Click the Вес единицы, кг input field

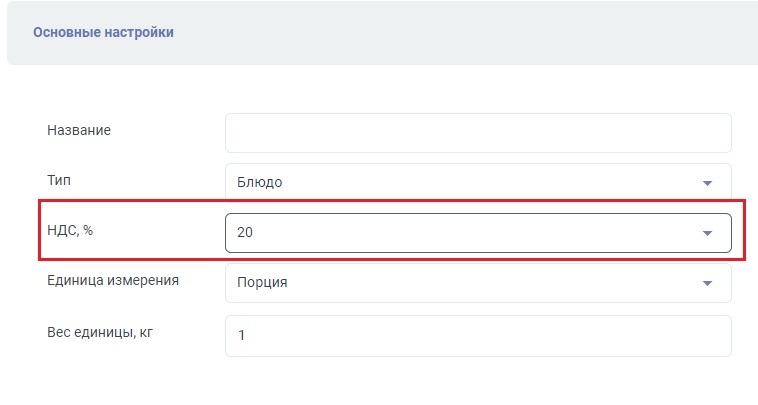pyautogui.click(x=478, y=336)
